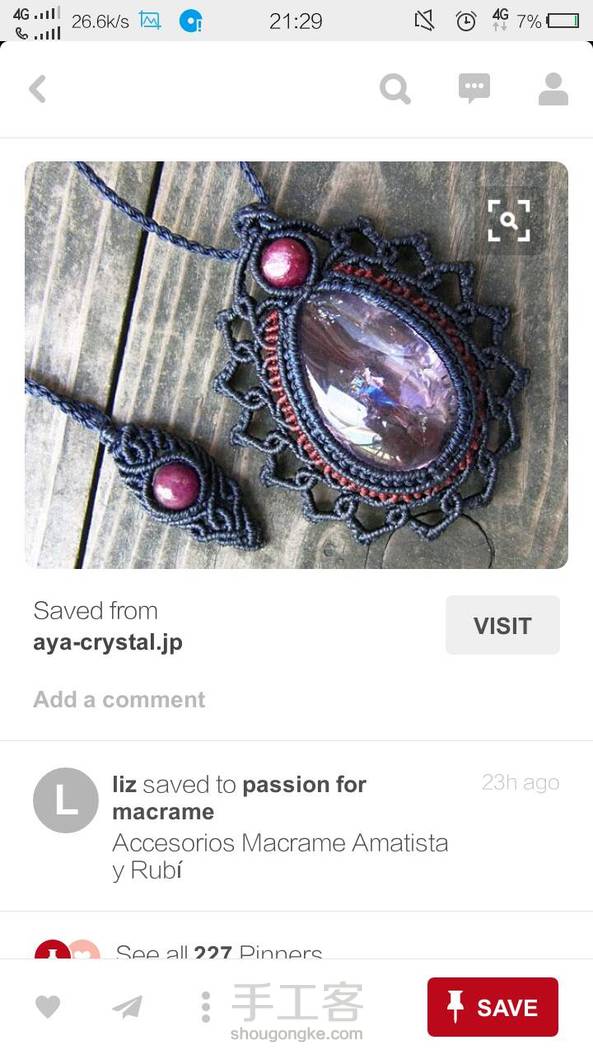Click the VISIT button
593x1054 pixels.
point(502,625)
